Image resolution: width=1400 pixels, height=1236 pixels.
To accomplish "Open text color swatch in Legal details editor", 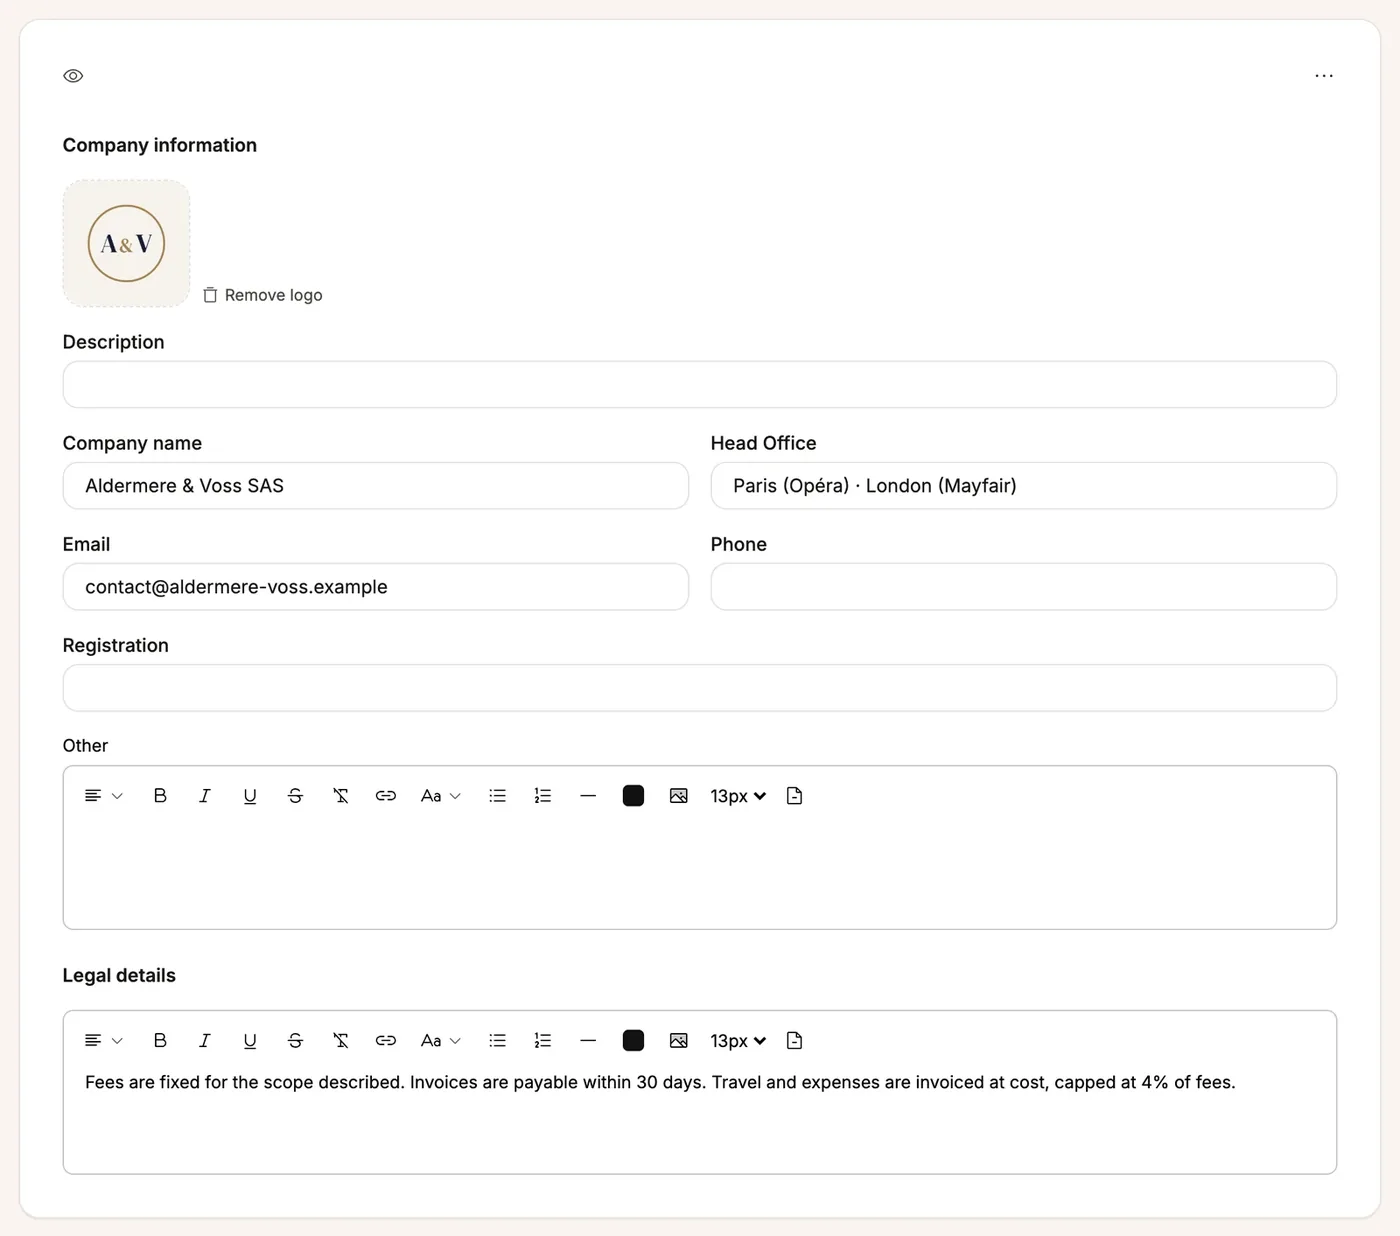I will pos(633,1041).
